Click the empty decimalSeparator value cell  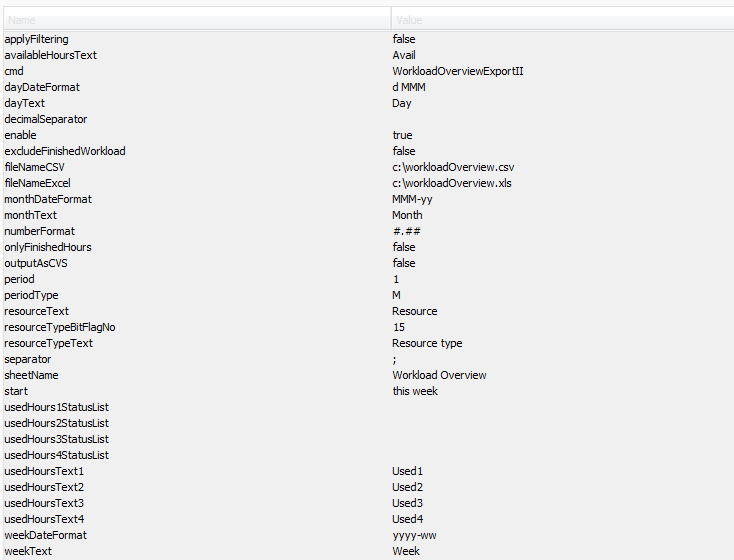tap(560, 119)
